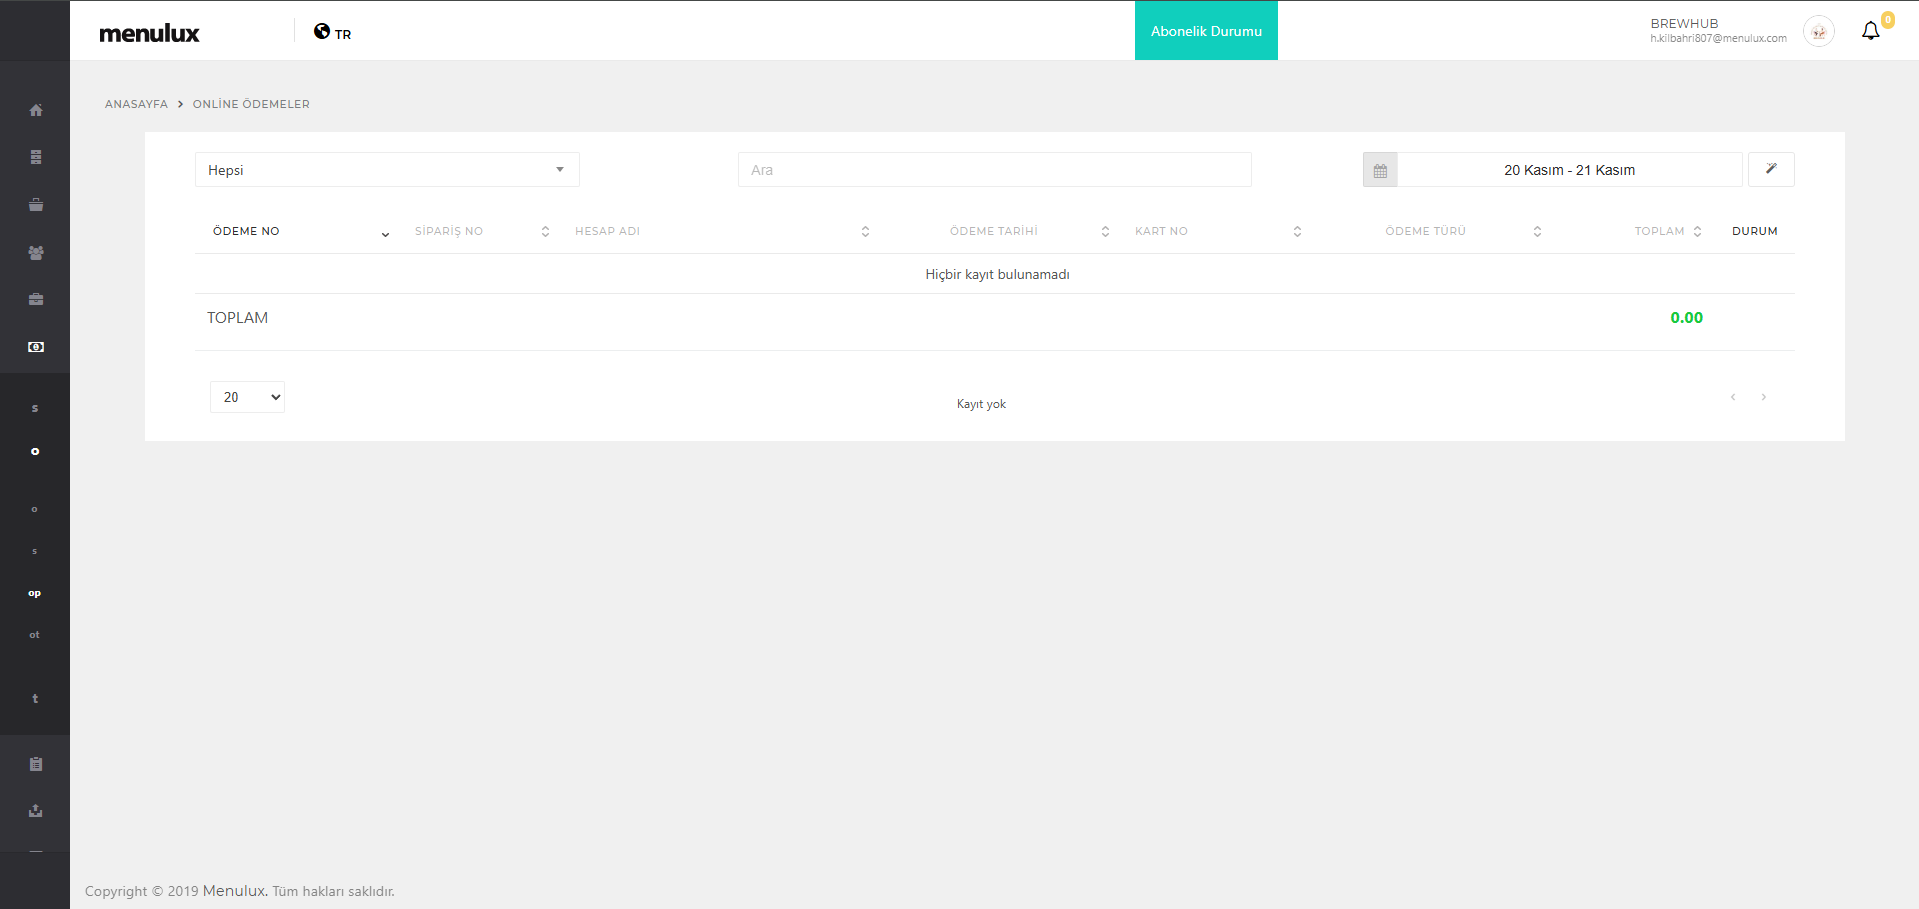Open the notifications bell icon
This screenshot has height=909, width=1919.
click(x=1870, y=31)
